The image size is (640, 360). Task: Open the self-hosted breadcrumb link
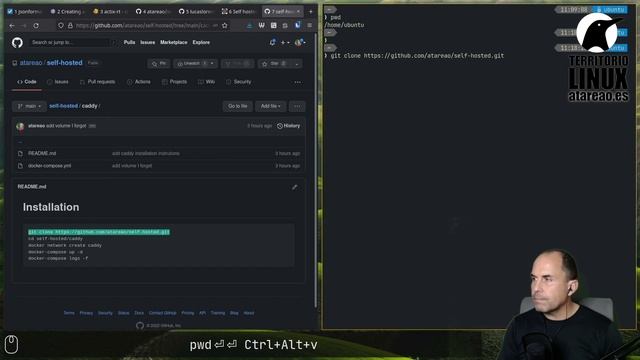click(x=63, y=106)
